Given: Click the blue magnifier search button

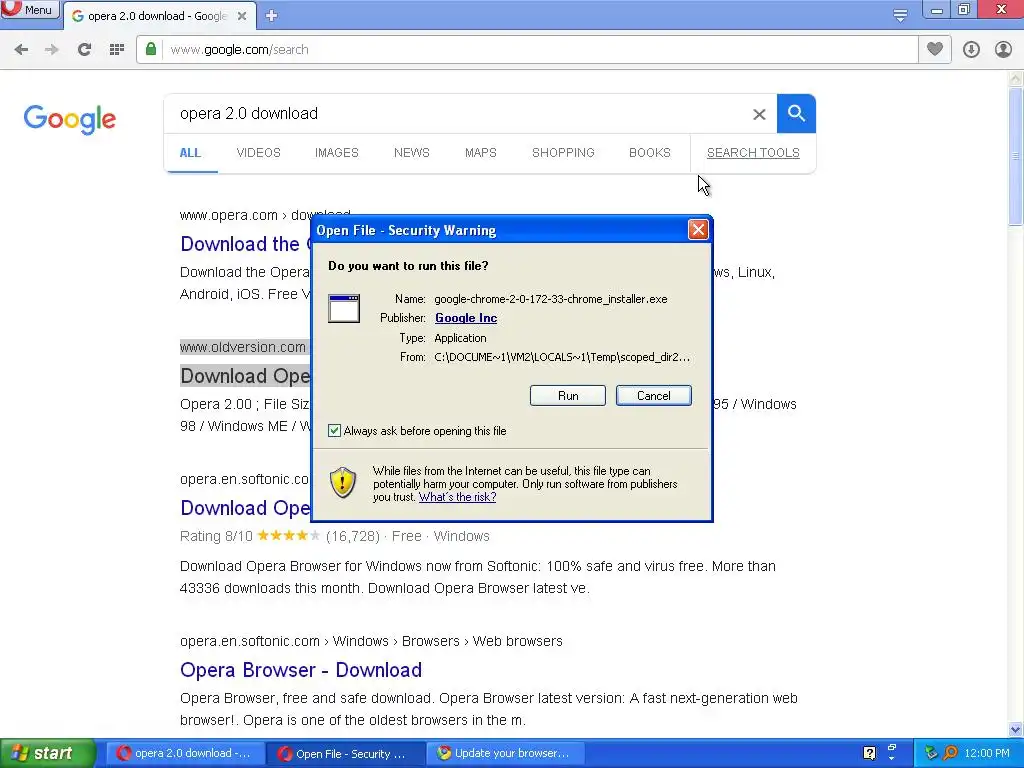Looking at the screenshot, I should click(796, 114).
